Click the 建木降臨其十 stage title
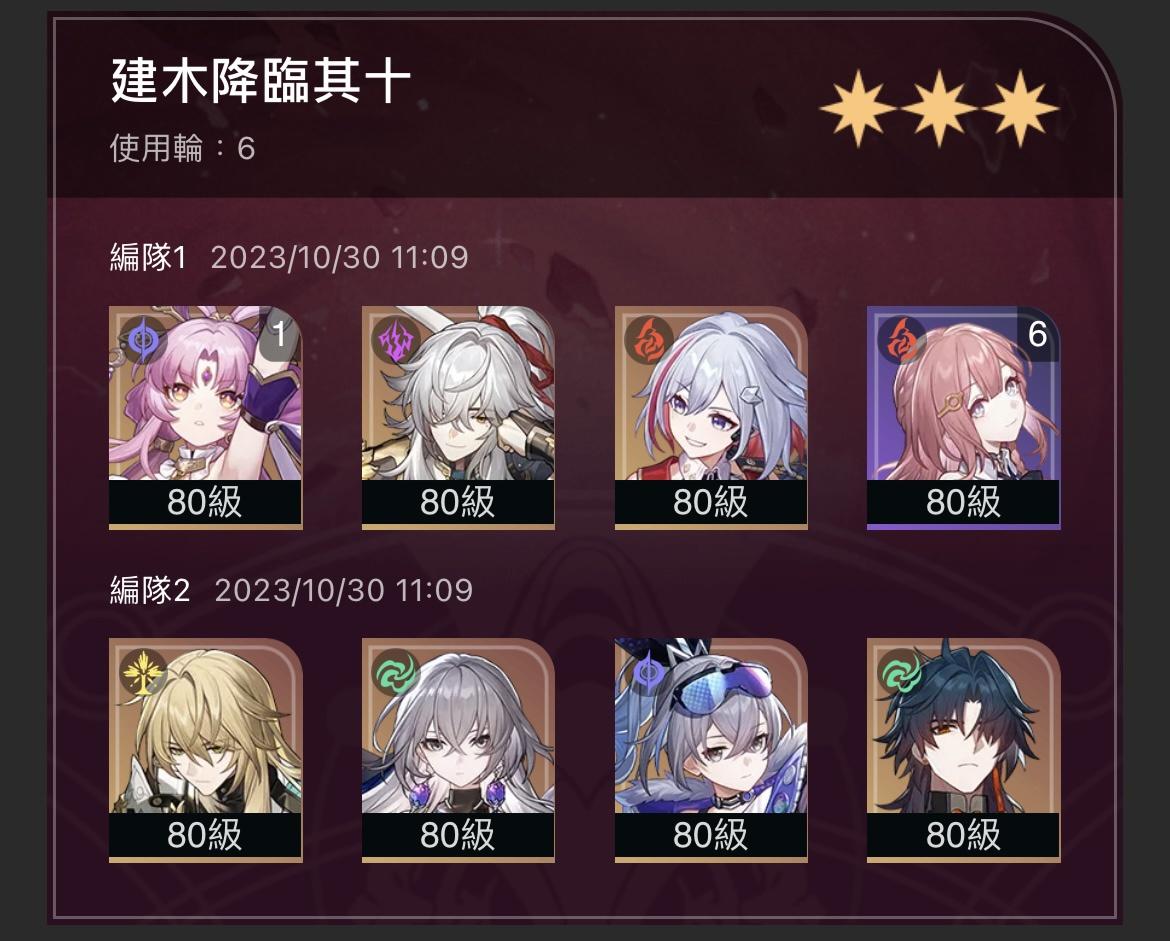This screenshot has height=941, width=1170. point(261,81)
